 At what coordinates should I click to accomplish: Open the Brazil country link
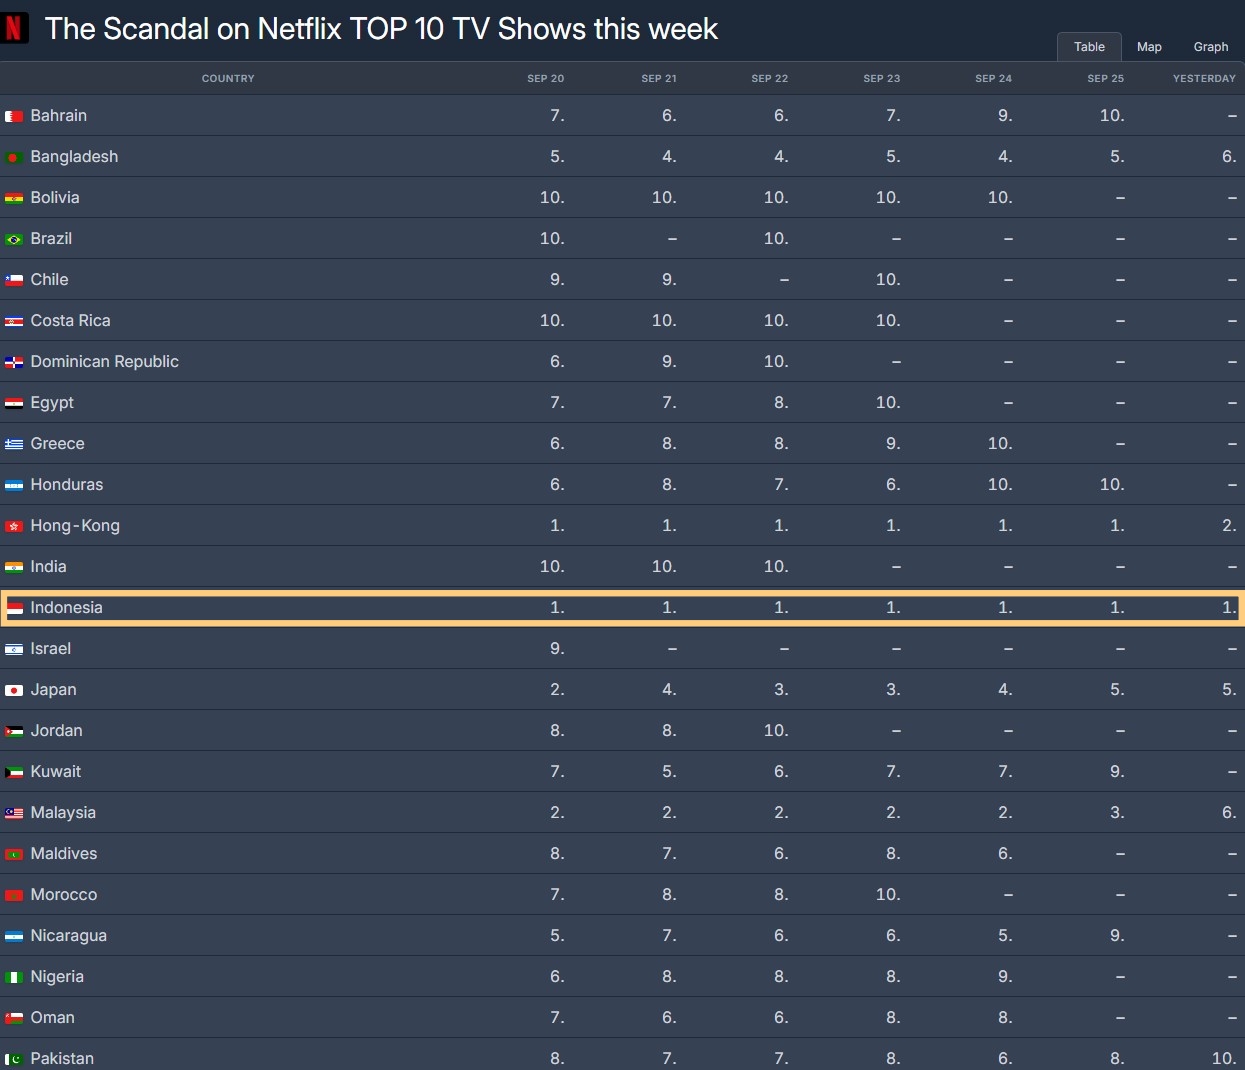[x=51, y=239]
